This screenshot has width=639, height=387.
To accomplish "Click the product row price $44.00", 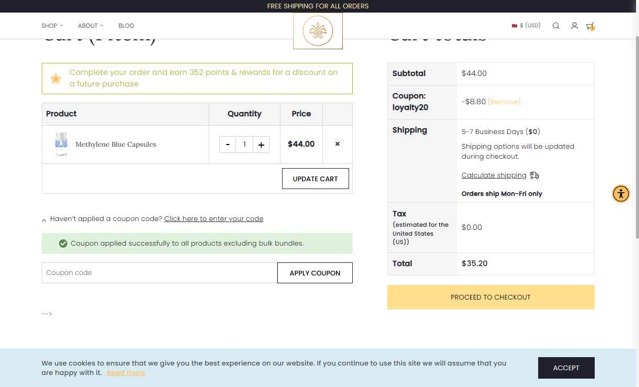I will pos(301,144).
